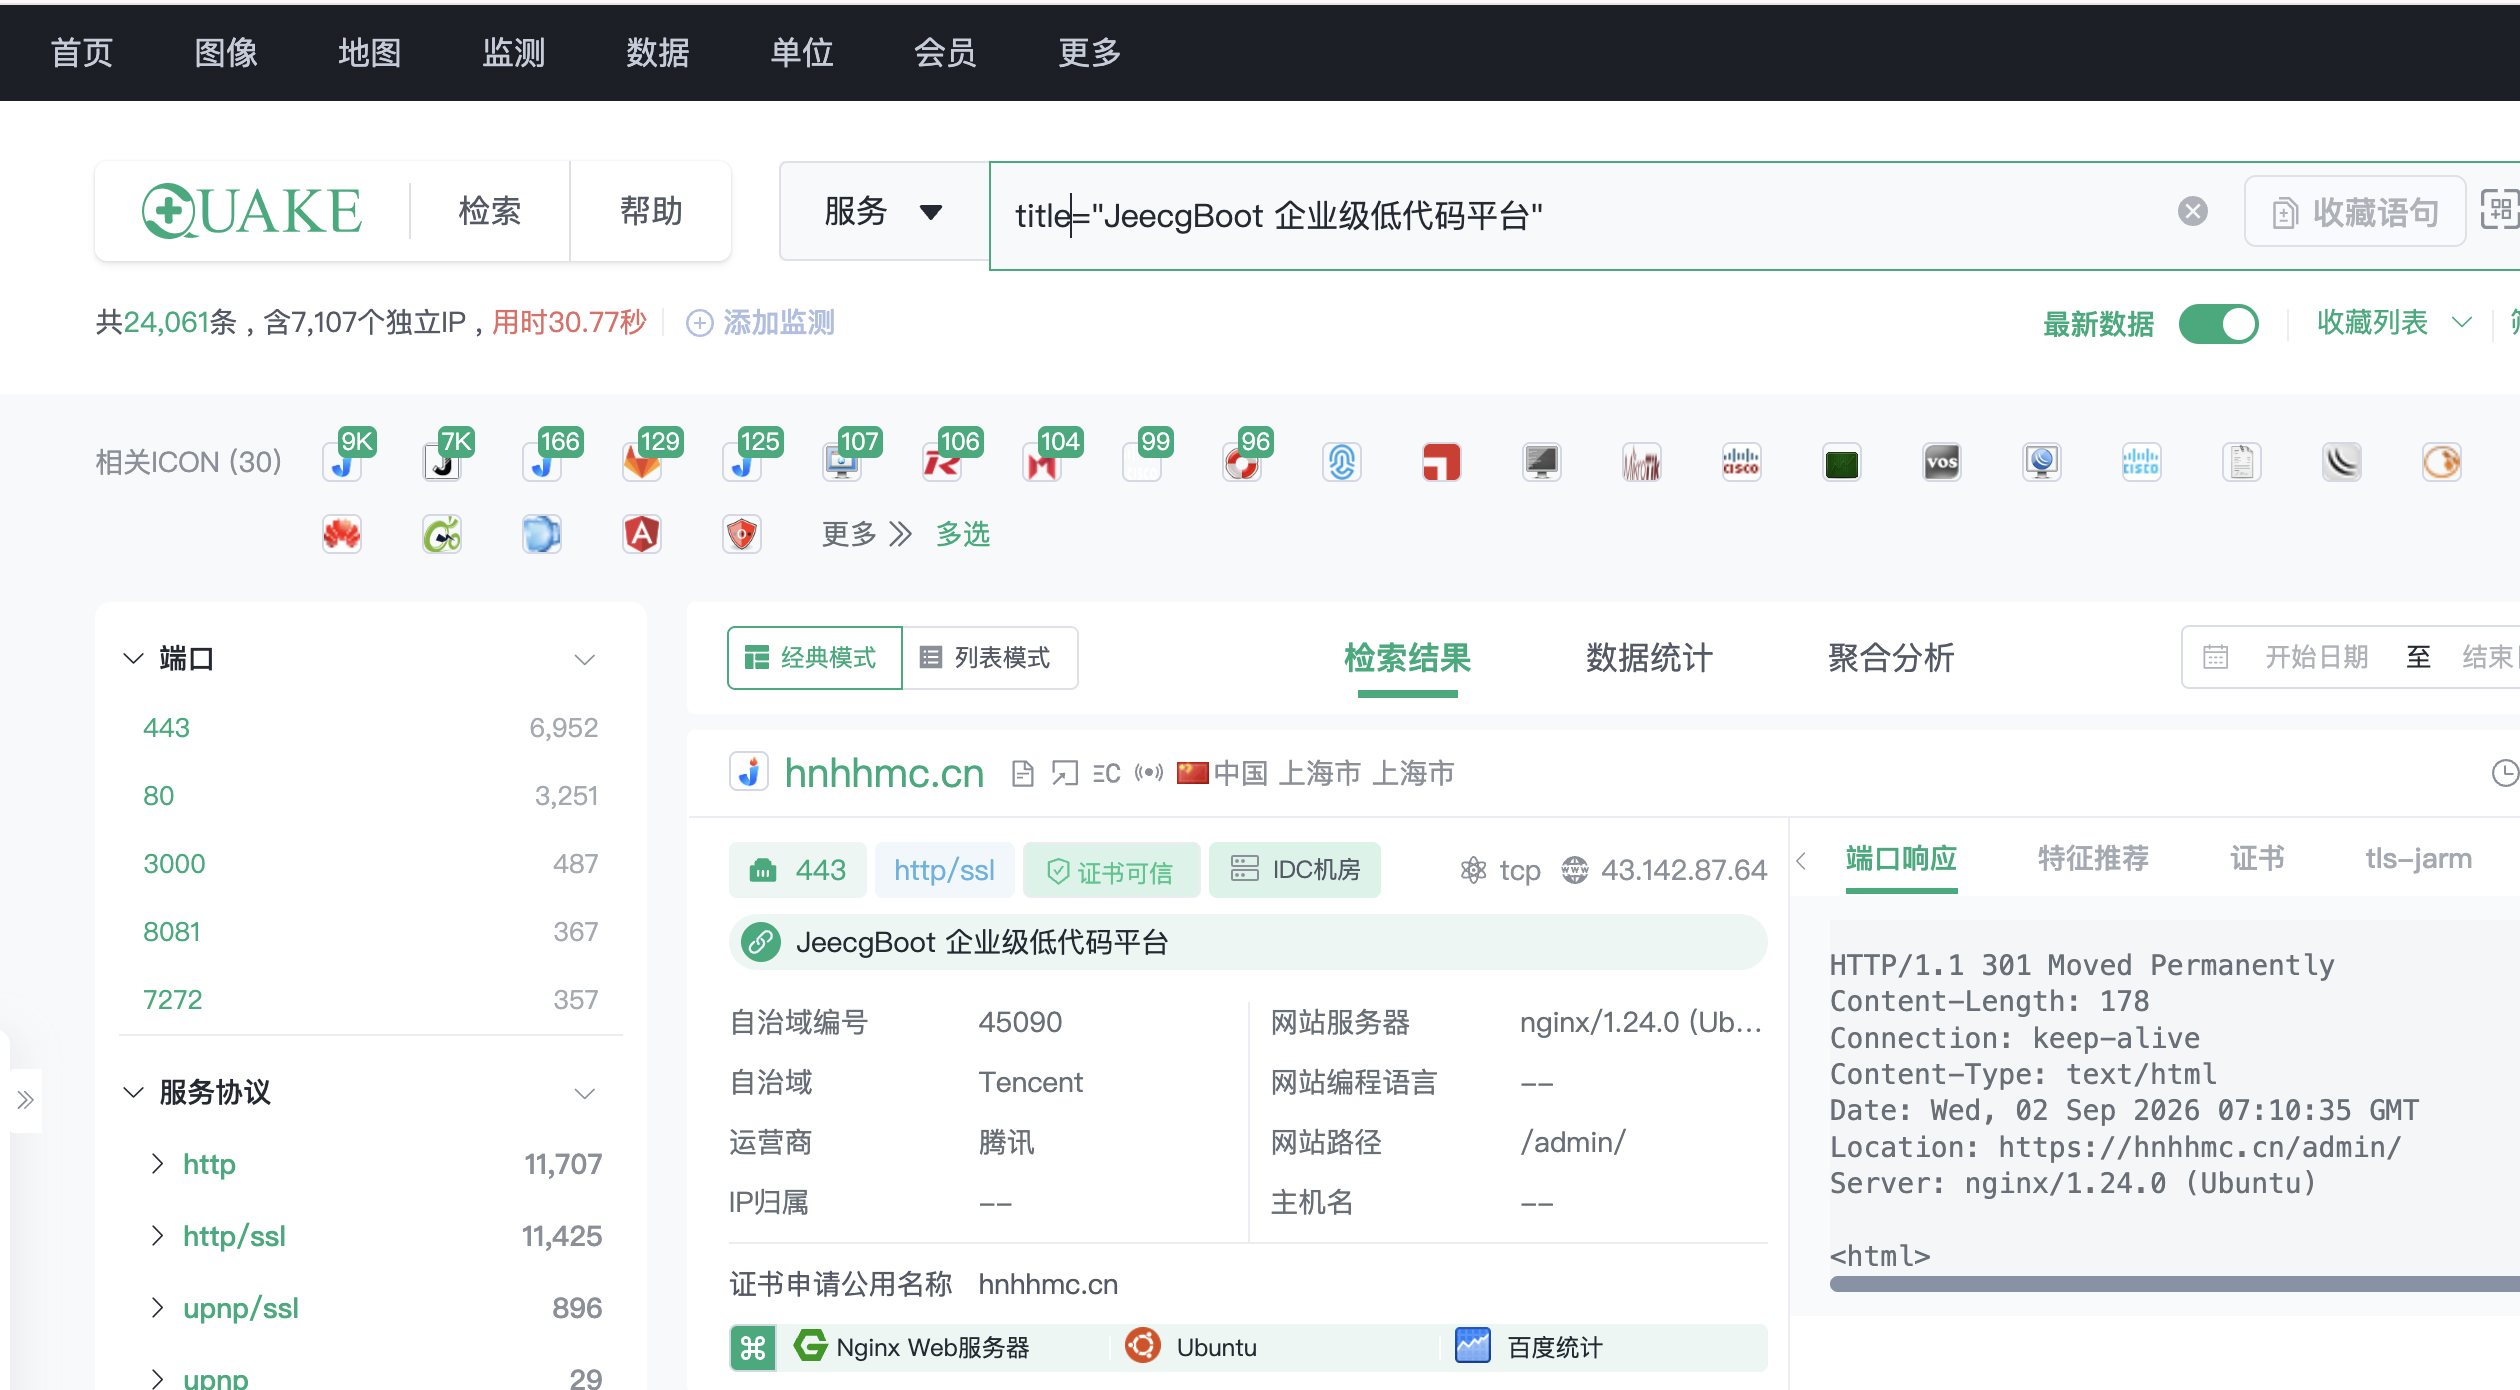The height and width of the screenshot is (1390, 2520).
Task: Switch to 经典模式 view
Action: click(814, 657)
